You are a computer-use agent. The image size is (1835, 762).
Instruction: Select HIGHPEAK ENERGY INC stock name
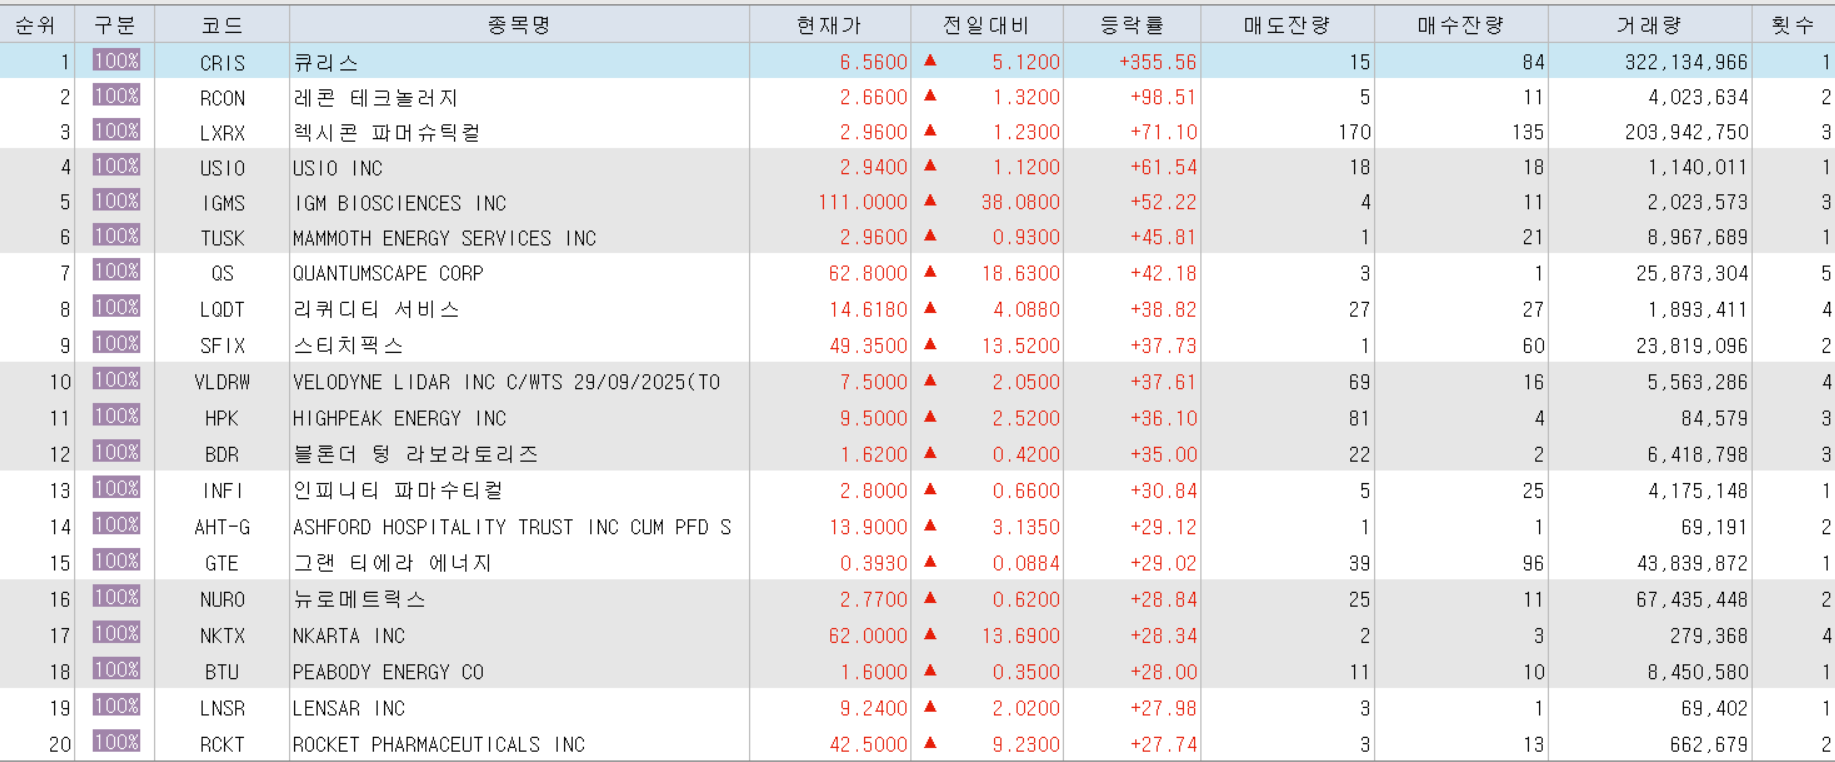click(x=400, y=418)
